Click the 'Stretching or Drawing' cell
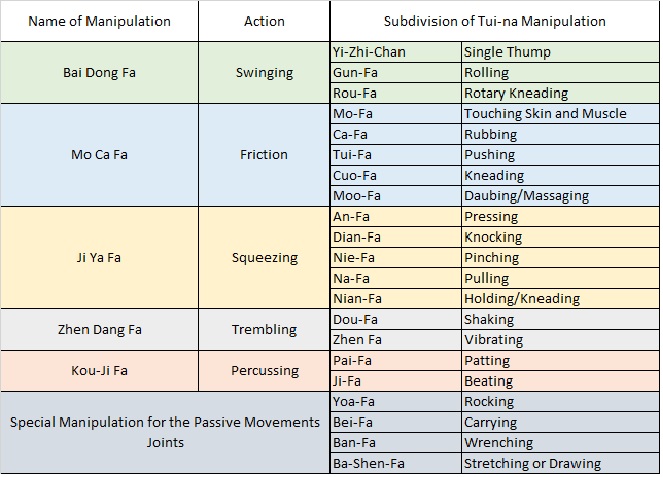The image size is (663, 477). pyautogui.click(x=560, y=463)
